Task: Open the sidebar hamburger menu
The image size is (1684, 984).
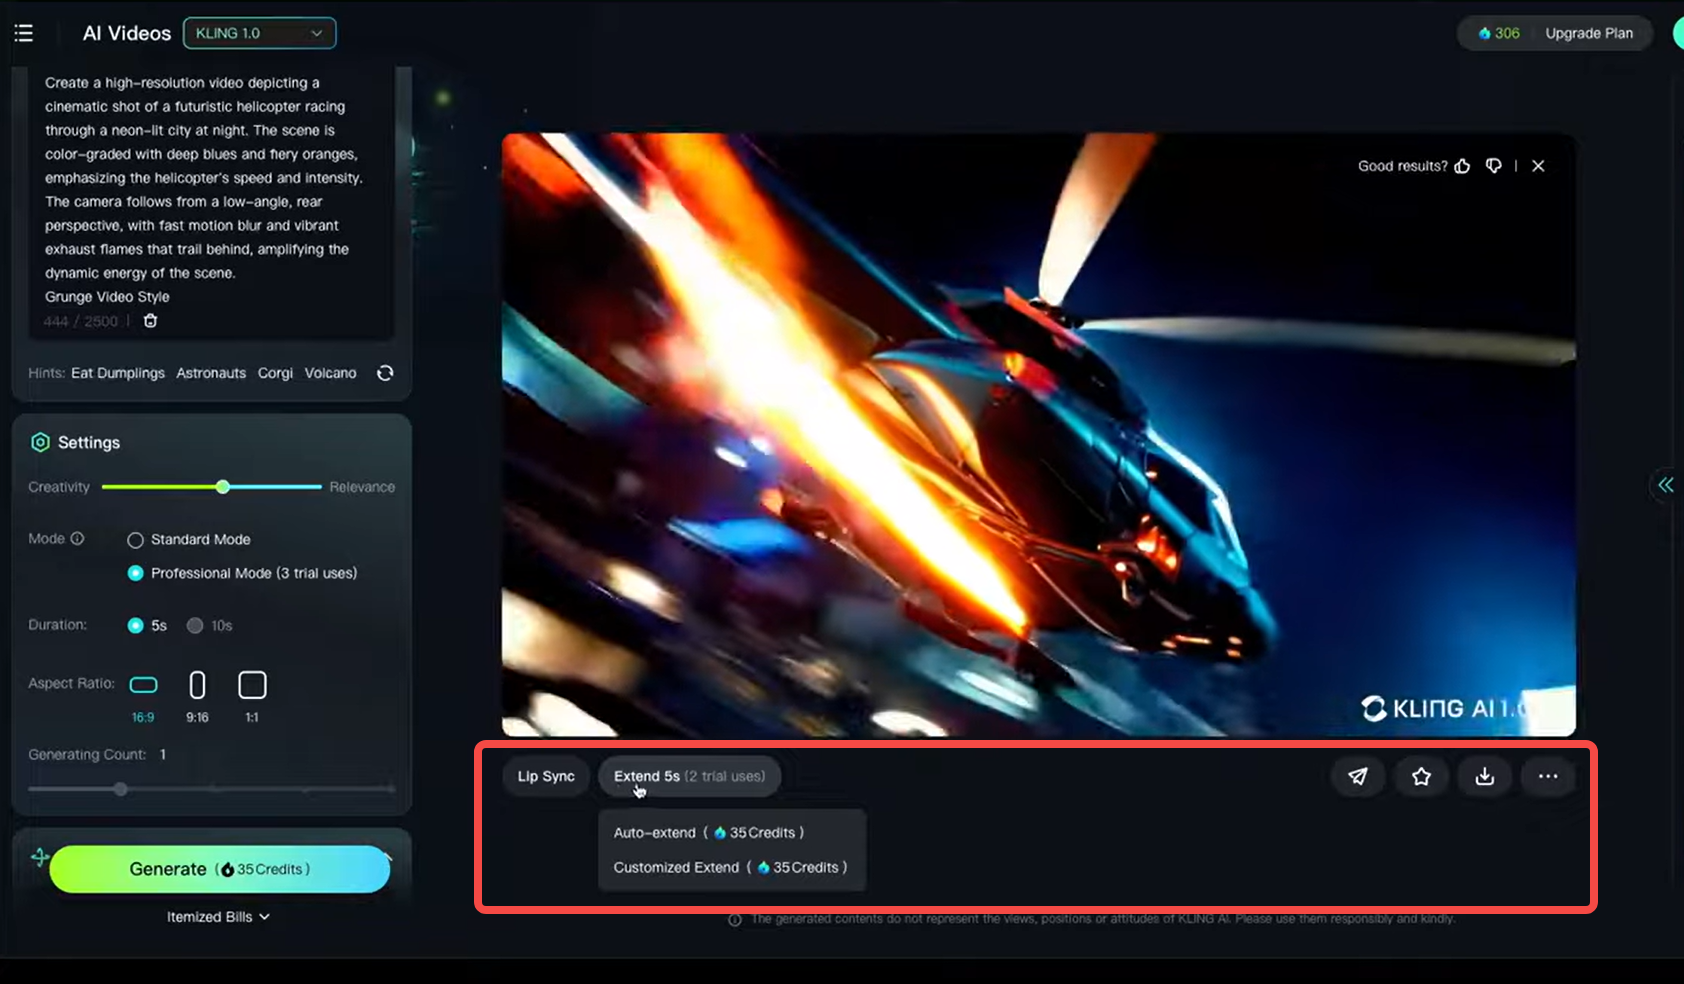Action: click(23, 32)
